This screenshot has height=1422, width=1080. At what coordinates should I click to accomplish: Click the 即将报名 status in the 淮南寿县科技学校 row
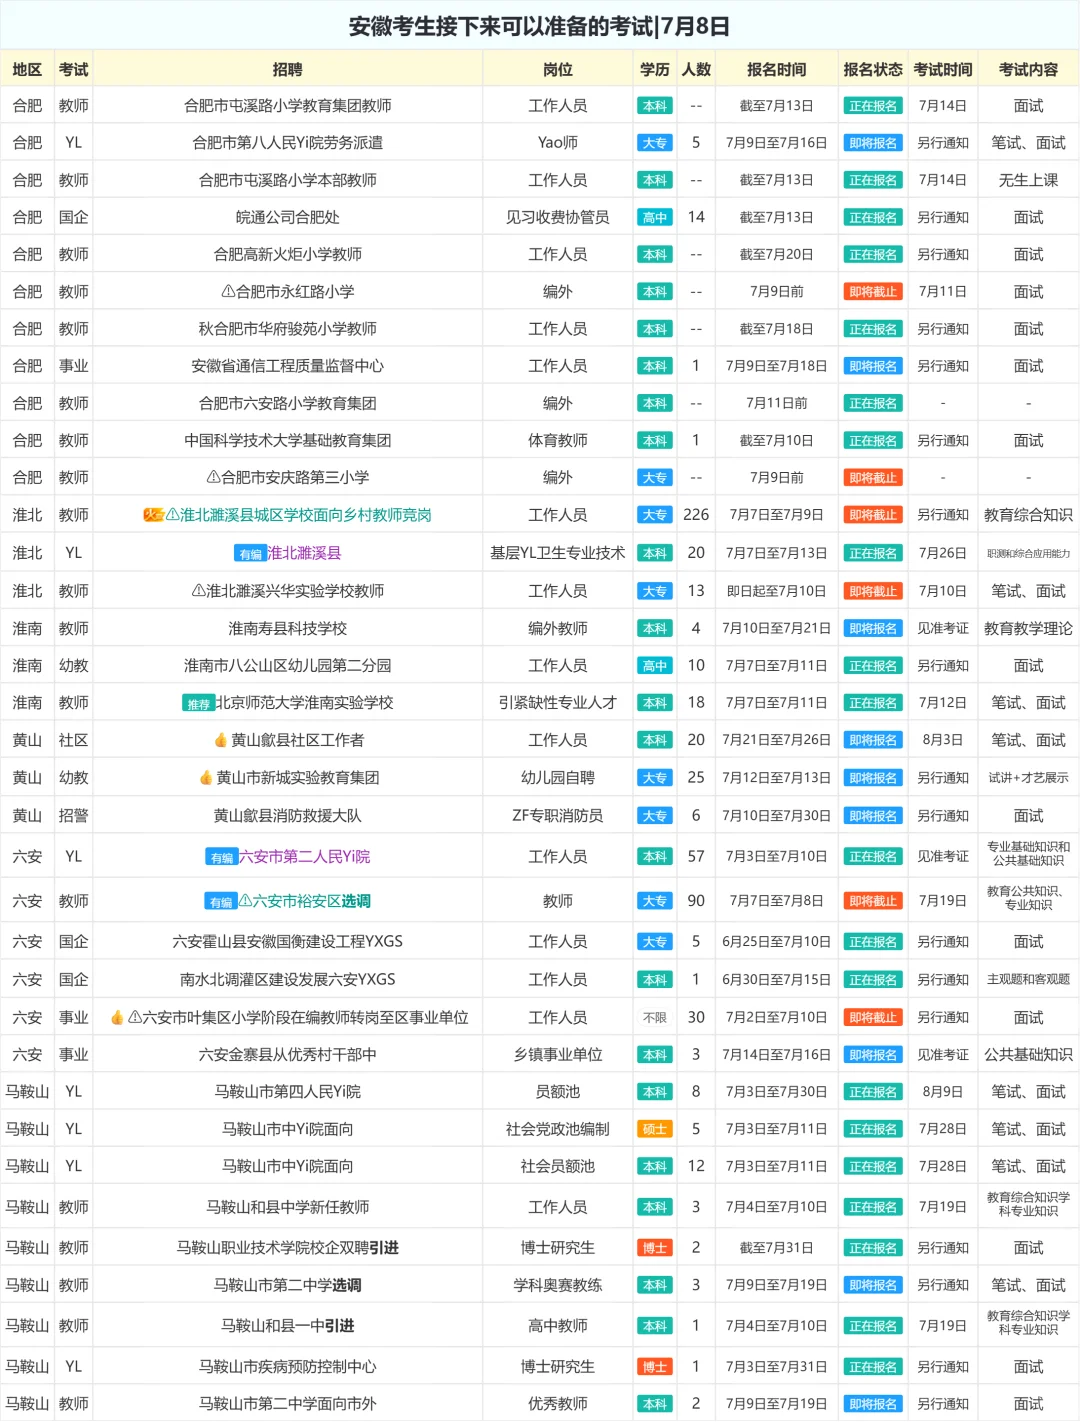tap(873, 629)
